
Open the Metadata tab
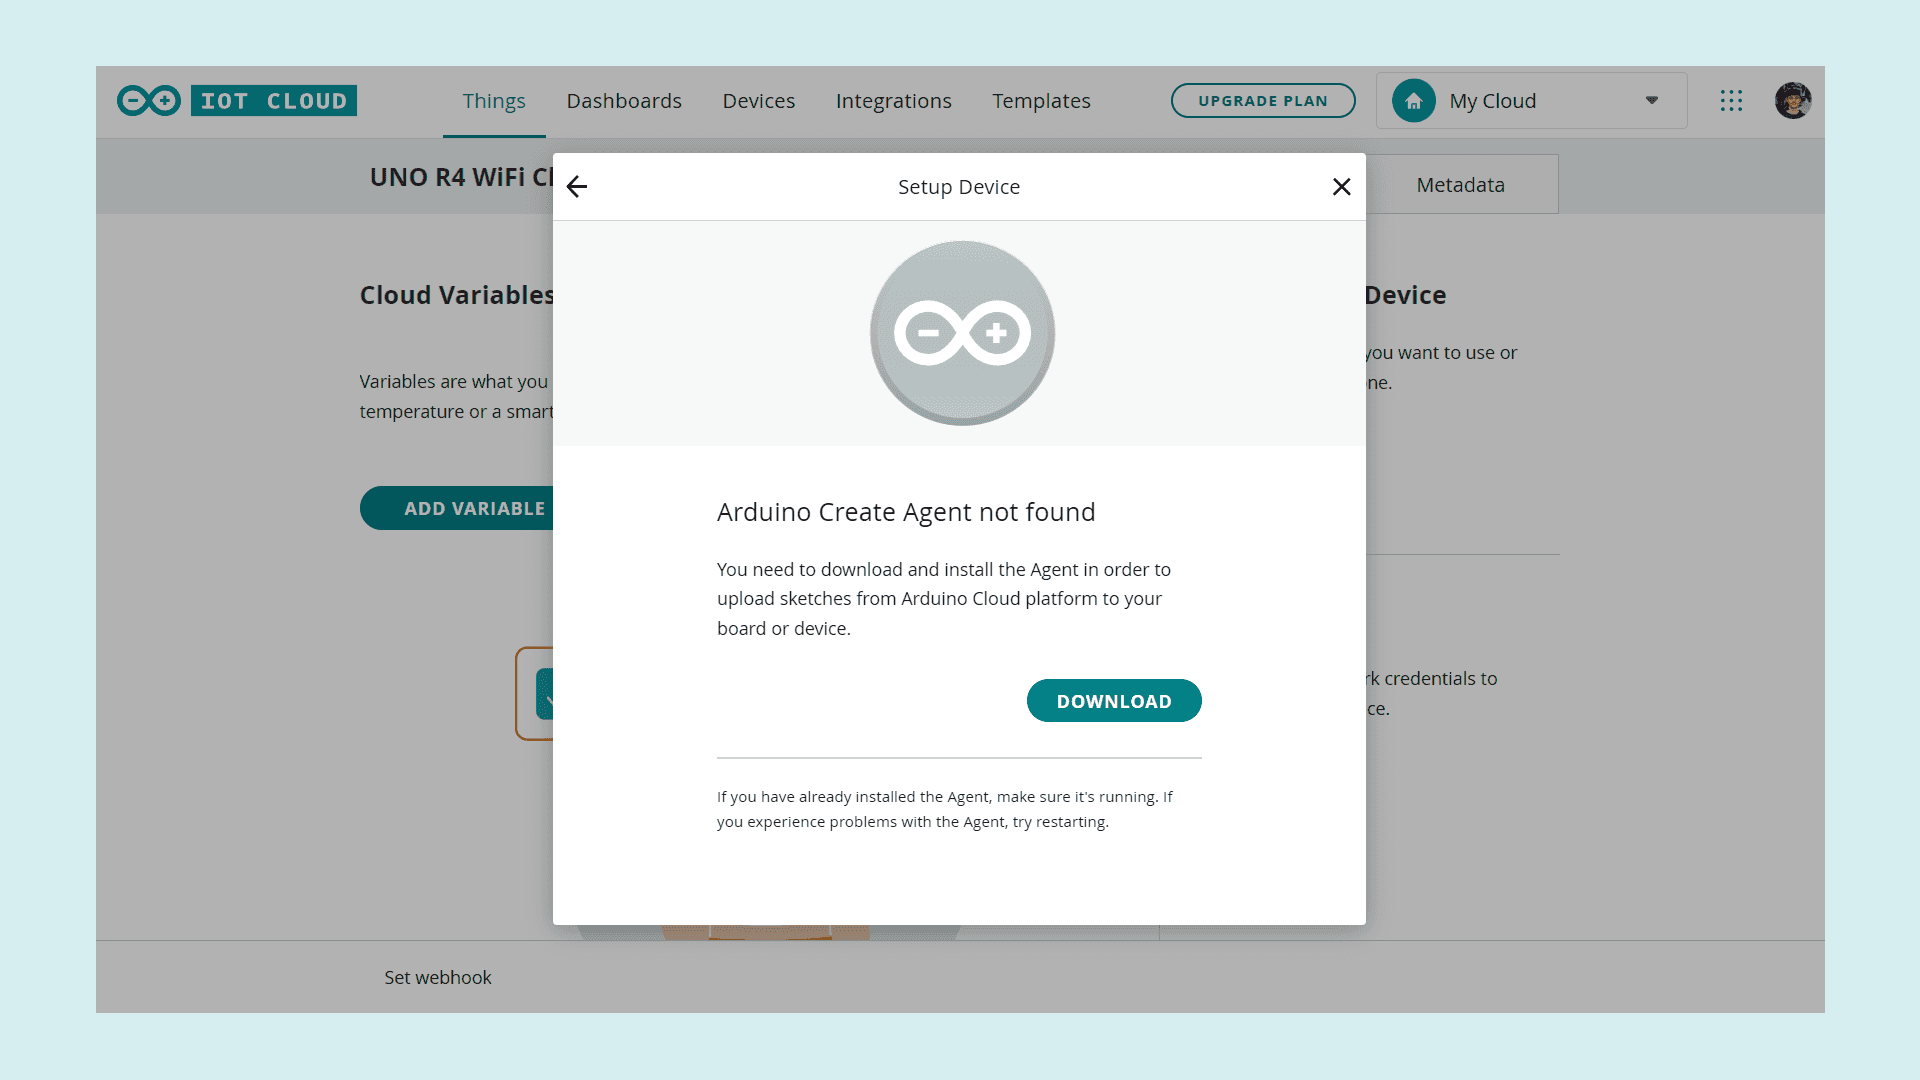coord(1460,185)
